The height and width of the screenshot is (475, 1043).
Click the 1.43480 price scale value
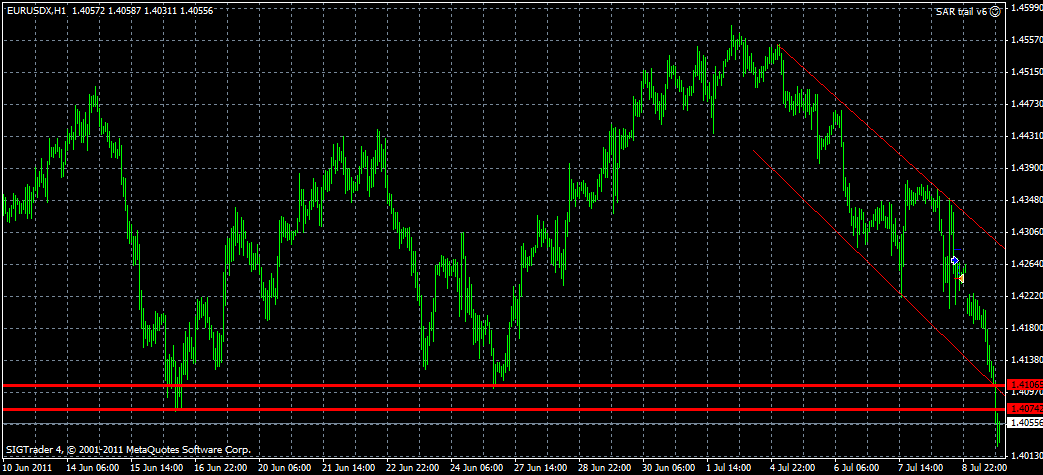1027,200
